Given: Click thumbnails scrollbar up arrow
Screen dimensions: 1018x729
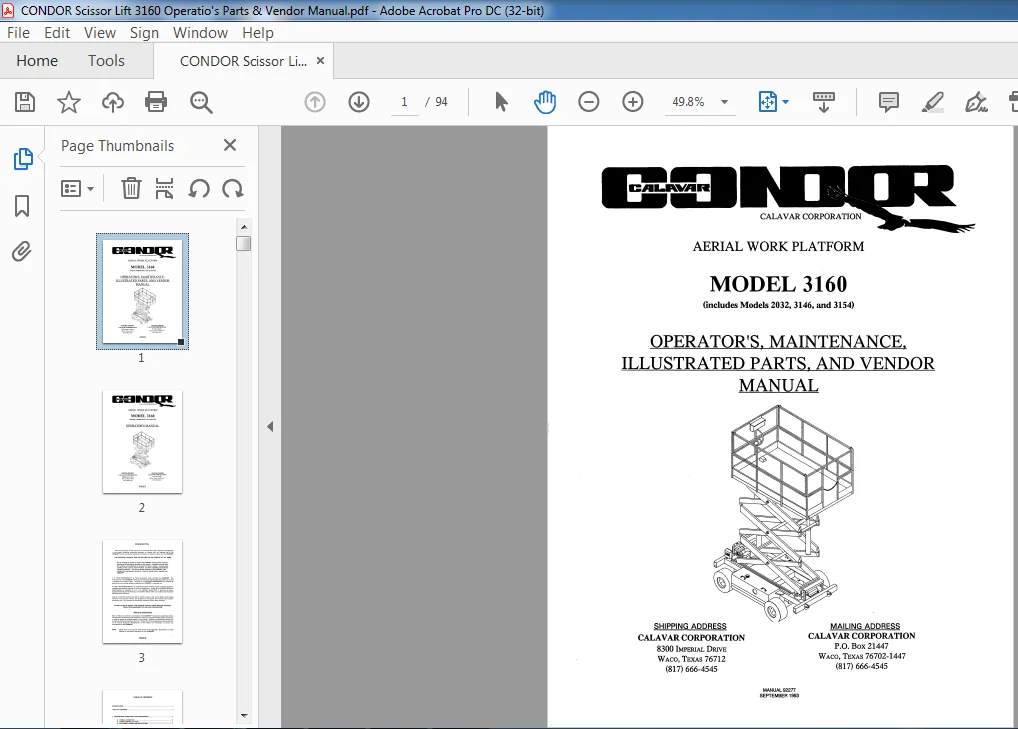Looking at the screenshot, I should [244, 227].
